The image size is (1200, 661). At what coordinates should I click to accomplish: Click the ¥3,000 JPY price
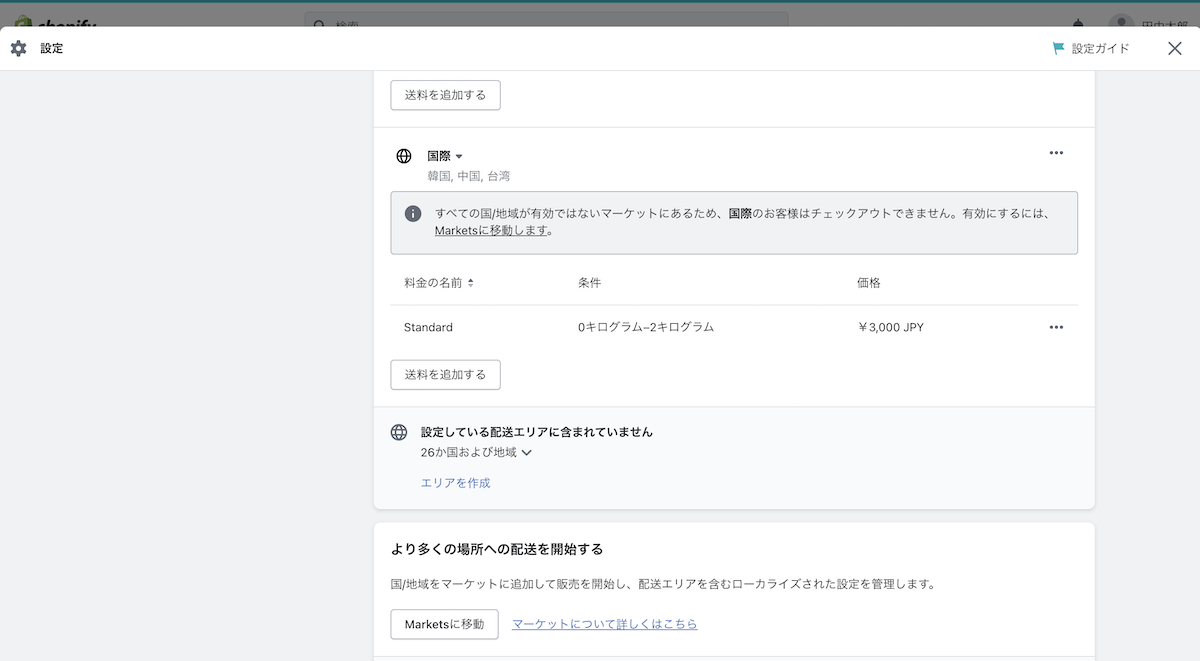pyautogui.click(x=891, y=327)
